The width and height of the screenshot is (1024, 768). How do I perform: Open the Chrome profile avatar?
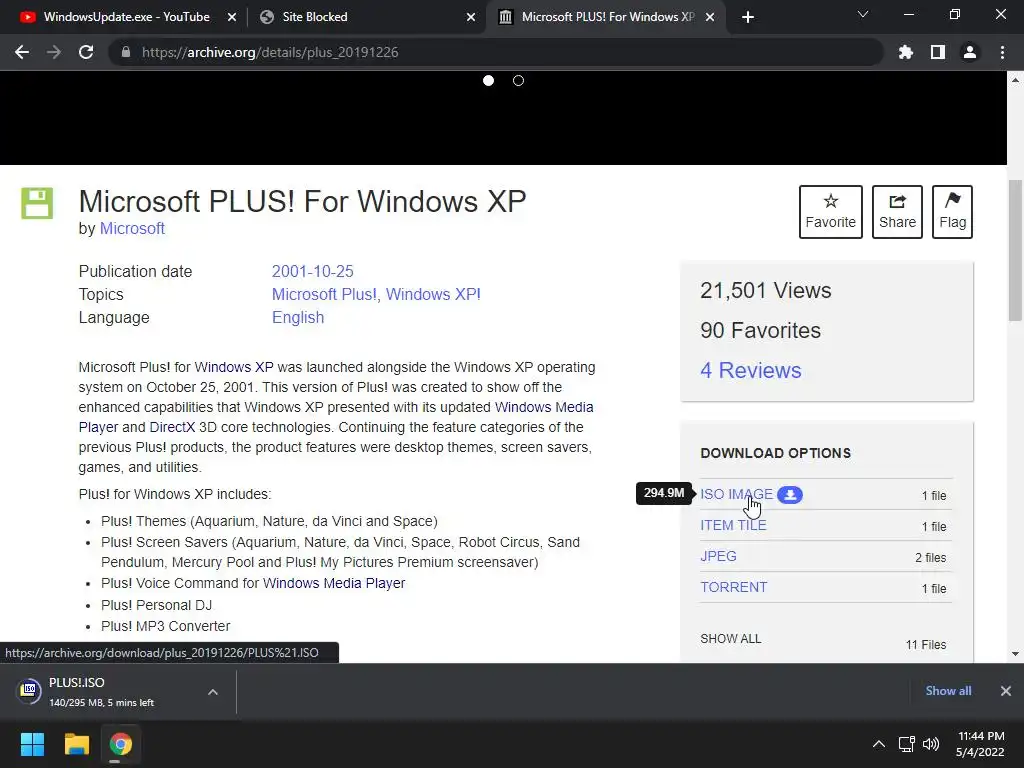pos(970,52)
